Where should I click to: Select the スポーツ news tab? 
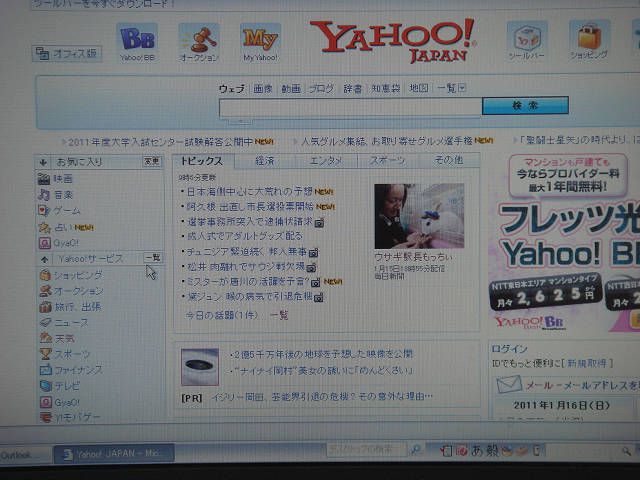point(387,160)
